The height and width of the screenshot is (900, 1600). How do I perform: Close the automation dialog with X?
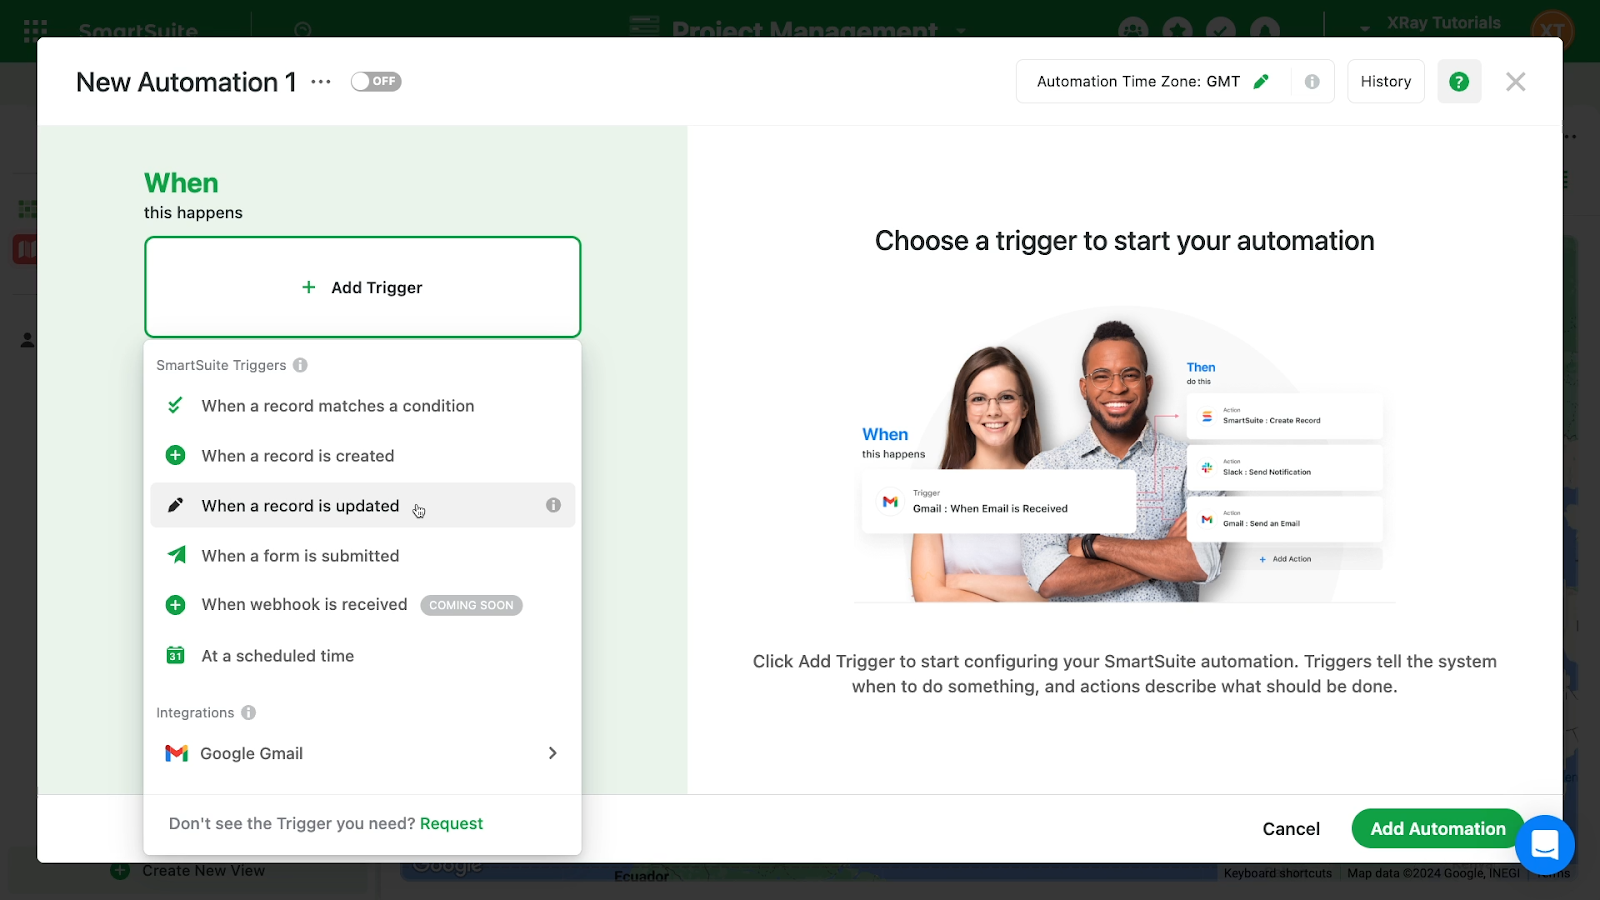coord(1516,82)
